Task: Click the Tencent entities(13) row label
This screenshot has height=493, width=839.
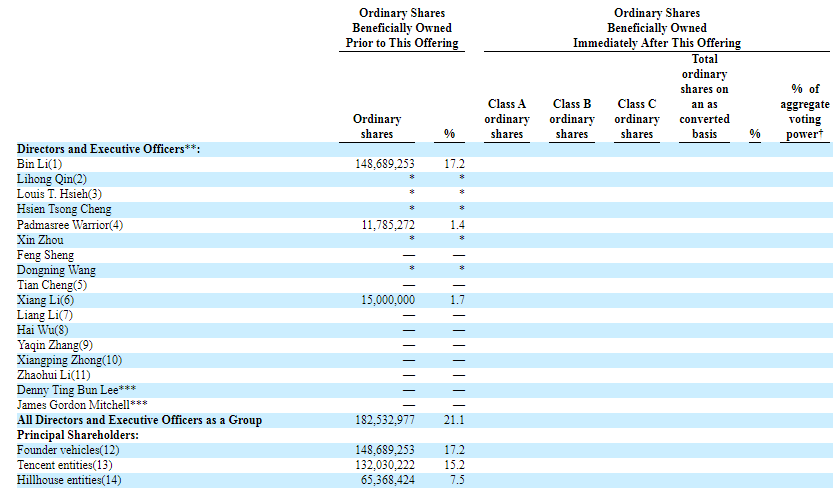Action: pos(62,465)
